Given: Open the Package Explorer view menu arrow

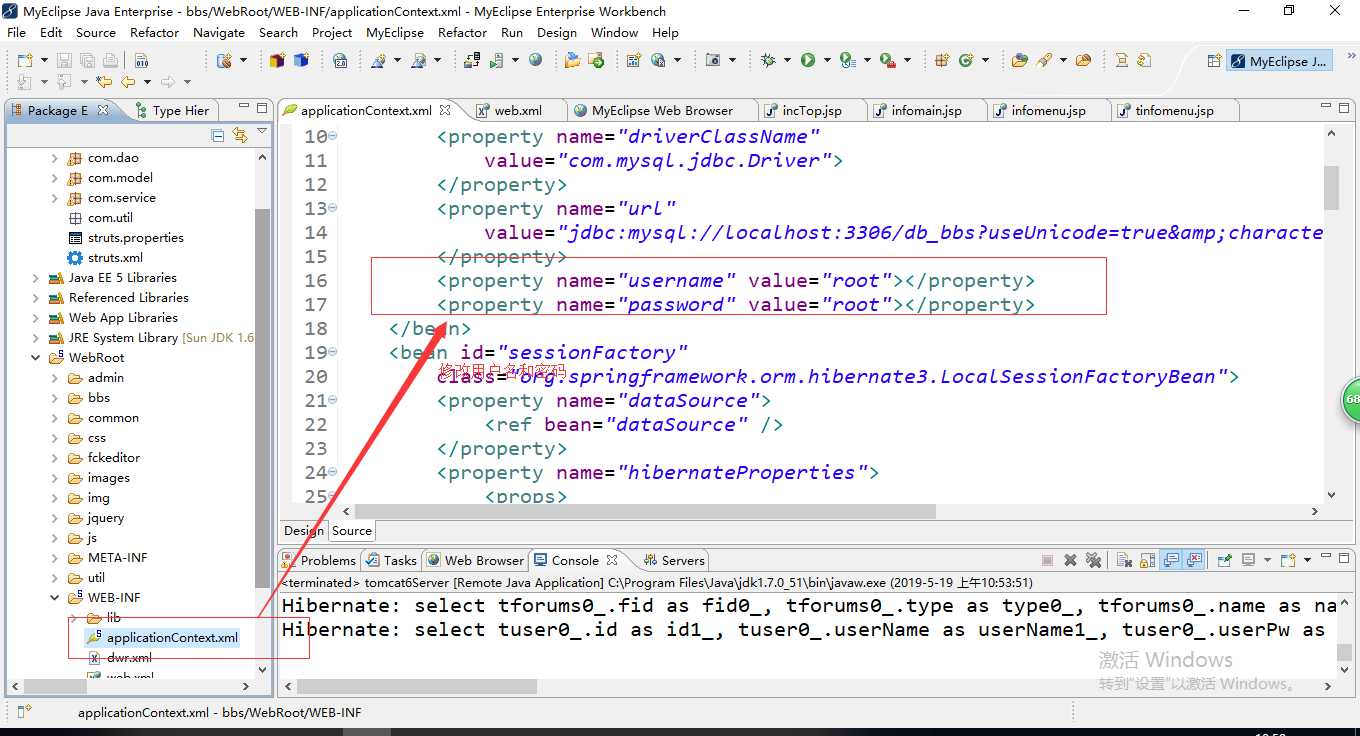Looking at the screenshot, I should tap(262, 132).
